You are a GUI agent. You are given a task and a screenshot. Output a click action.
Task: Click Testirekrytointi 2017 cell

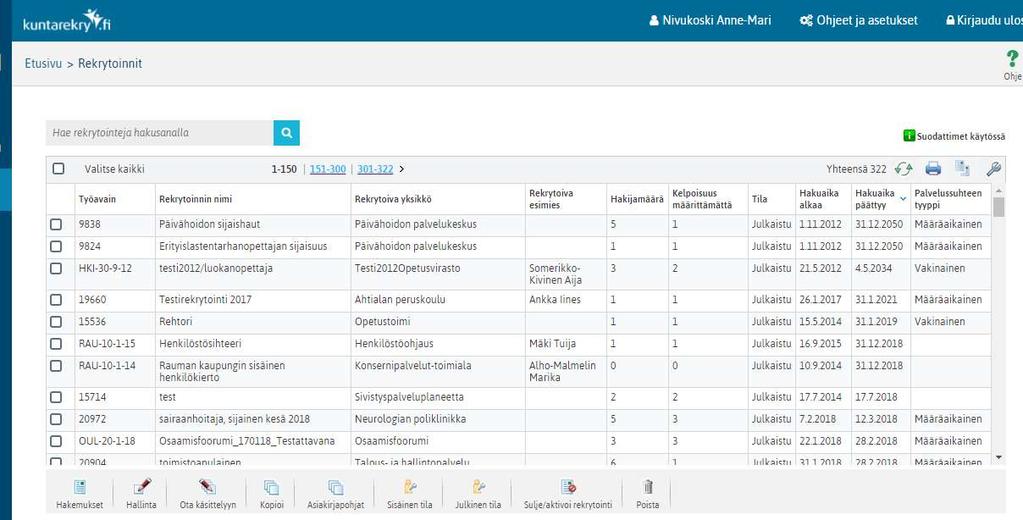(x=205, y=300)
